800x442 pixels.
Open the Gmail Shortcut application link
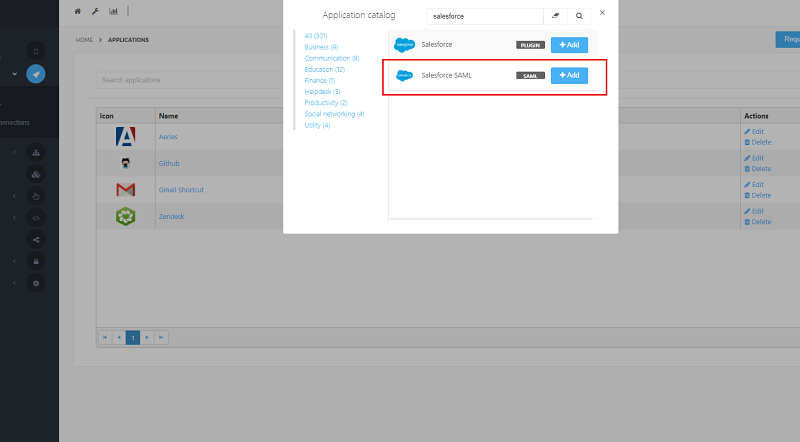pyautogui.click(x=181, y=190)
